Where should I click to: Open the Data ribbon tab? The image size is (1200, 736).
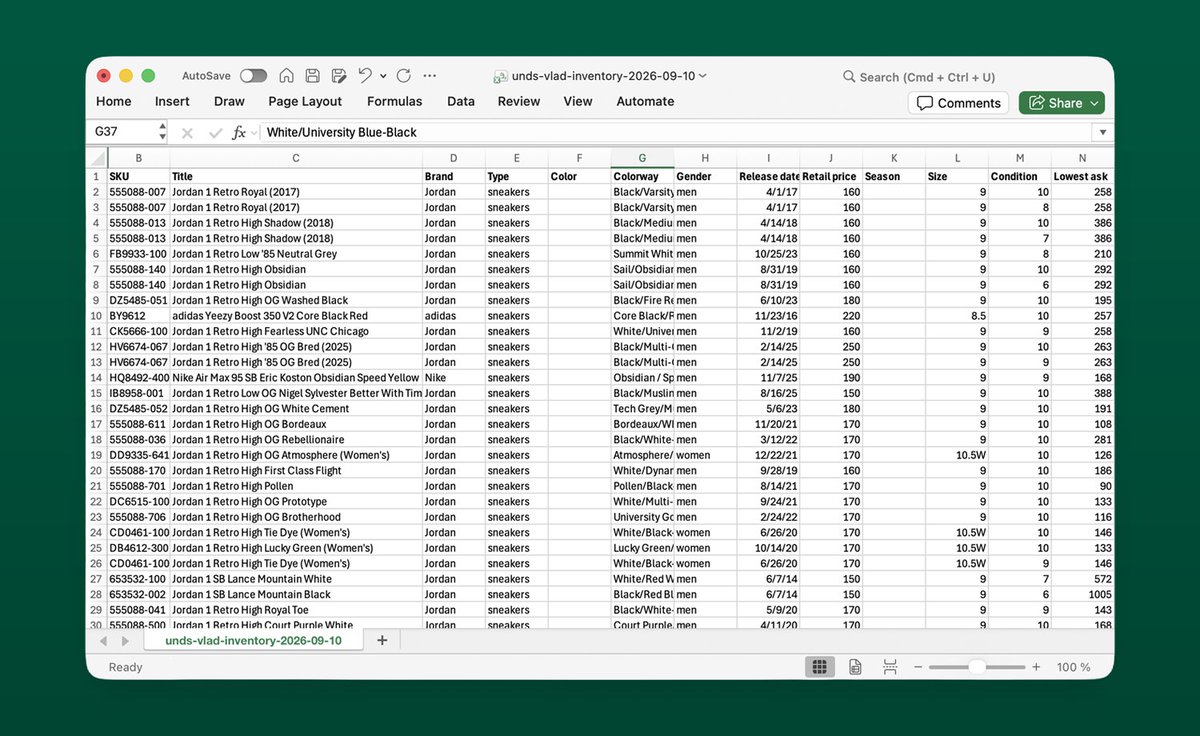461,101
